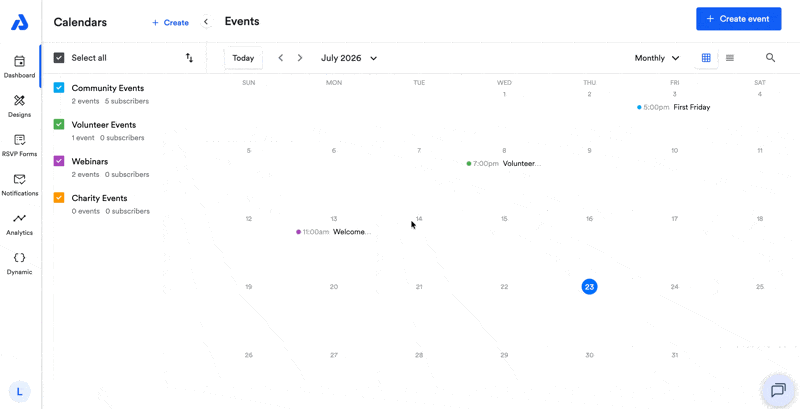
Task: Uncheck the Community Events calendar
Action: pyautogui.click(x=59, y=88)
